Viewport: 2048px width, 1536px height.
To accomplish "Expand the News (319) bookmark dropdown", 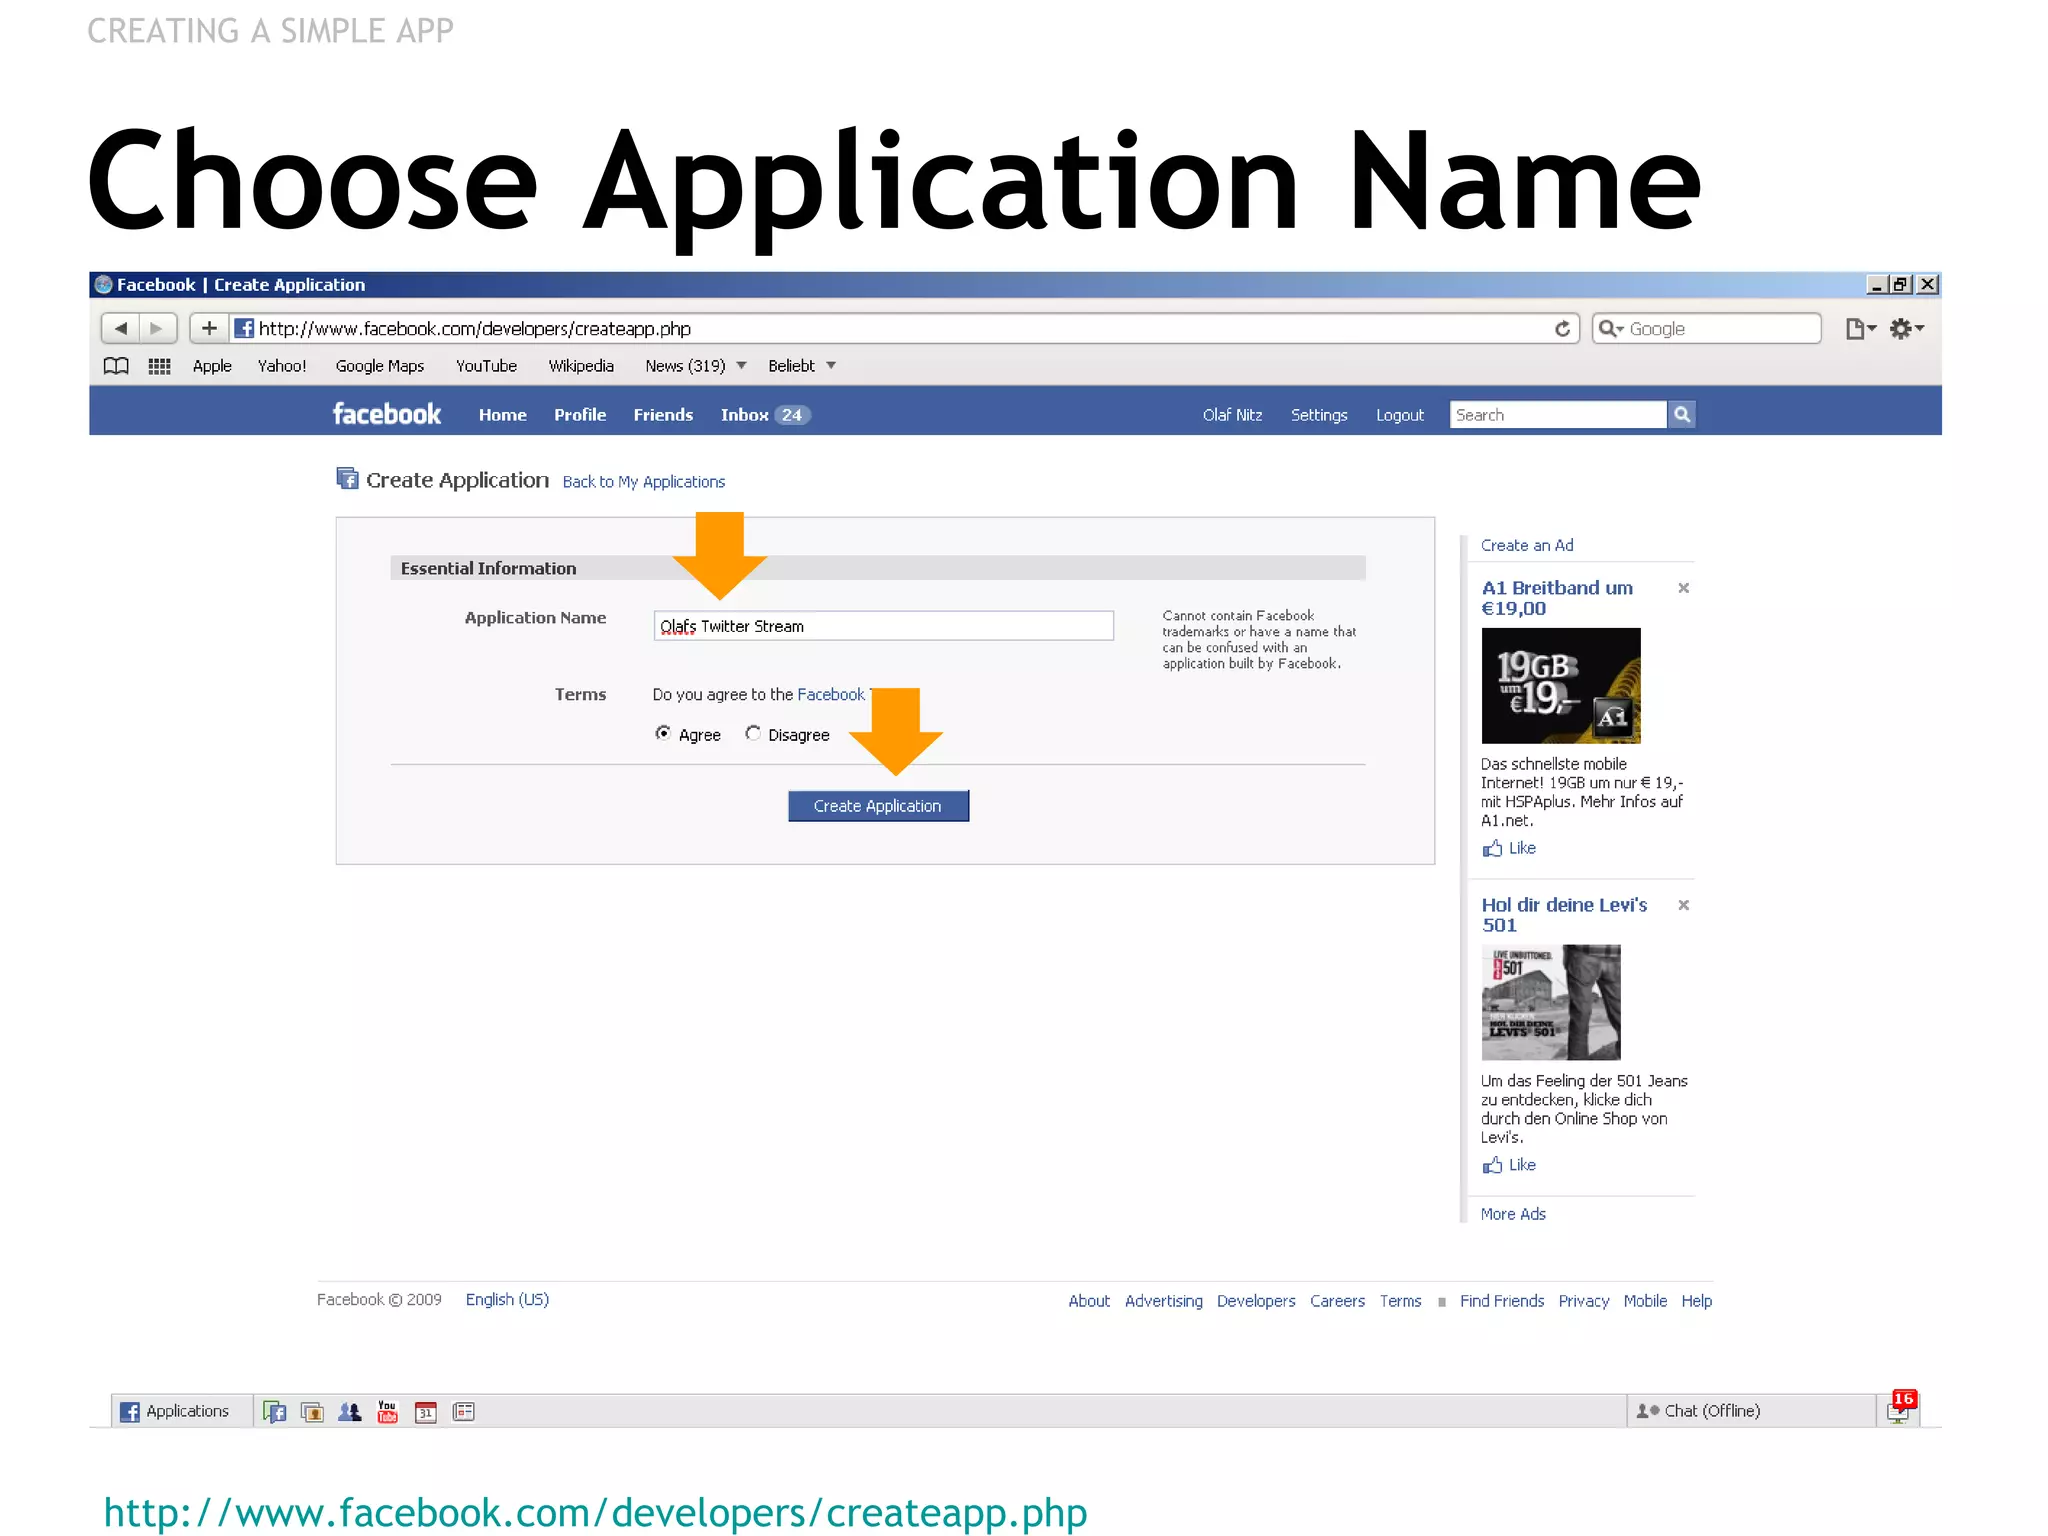I will [741, 366].
